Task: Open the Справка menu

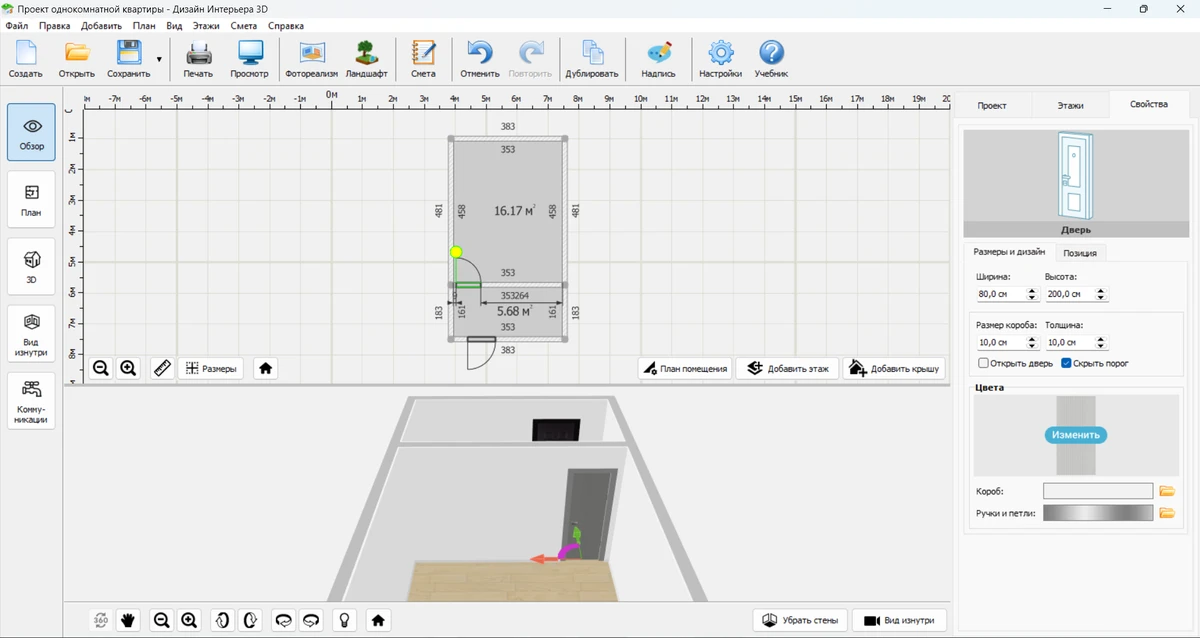Action: [286, 25]
